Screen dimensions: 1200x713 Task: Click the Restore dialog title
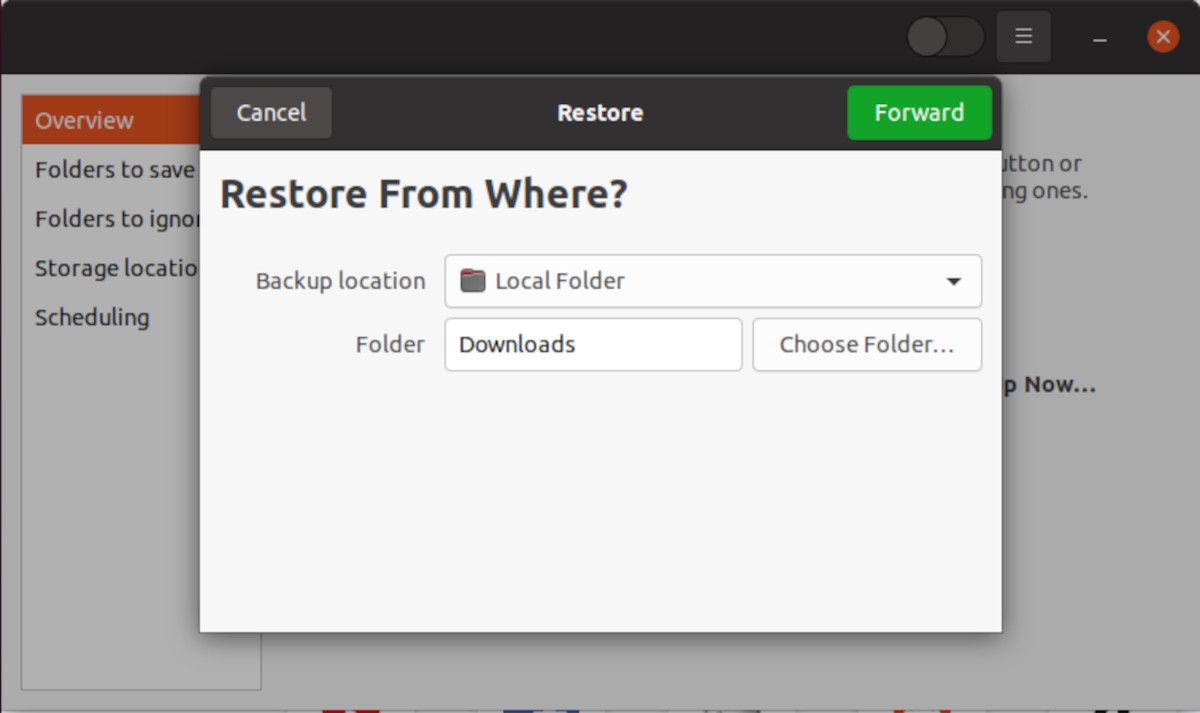coord(600,112)
